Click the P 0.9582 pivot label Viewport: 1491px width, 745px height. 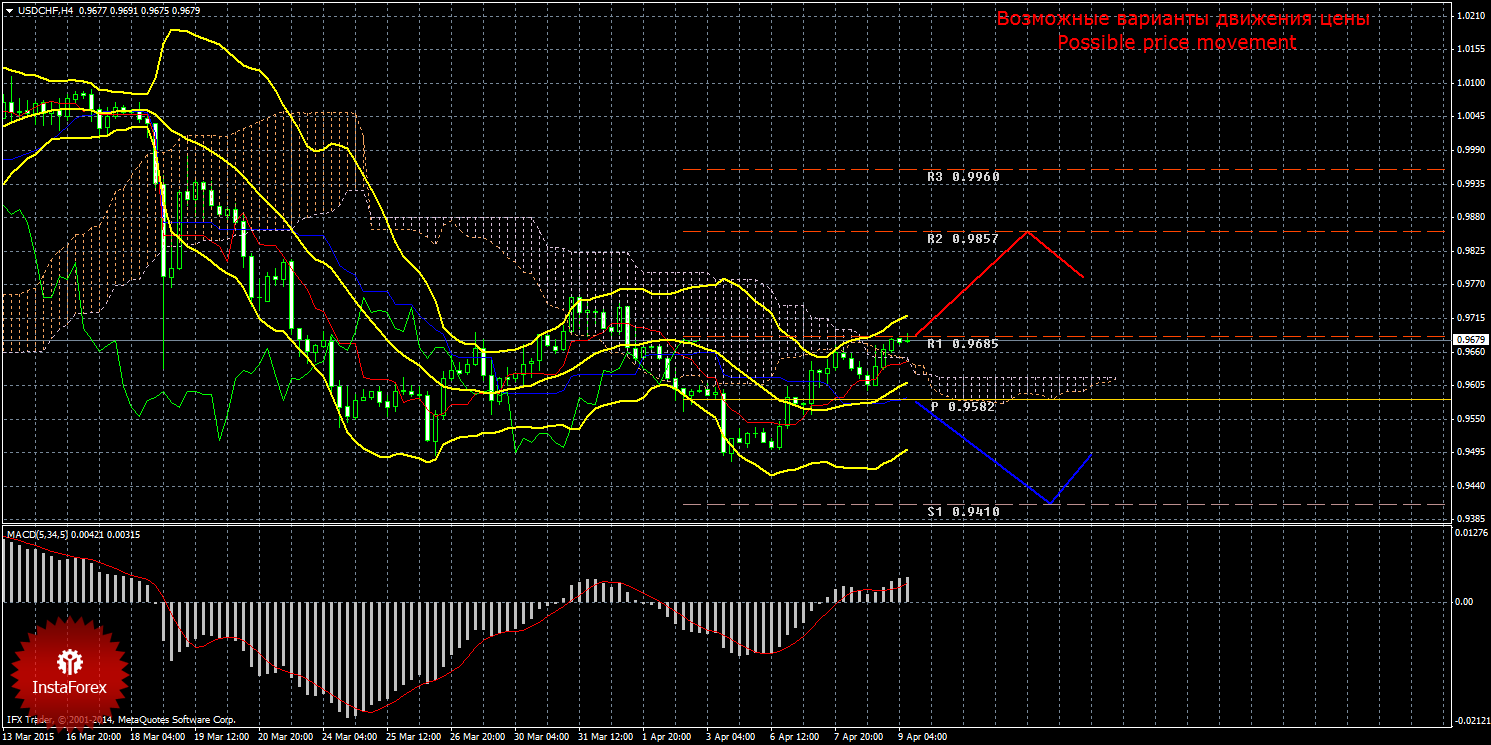click(x=965, y=407)
